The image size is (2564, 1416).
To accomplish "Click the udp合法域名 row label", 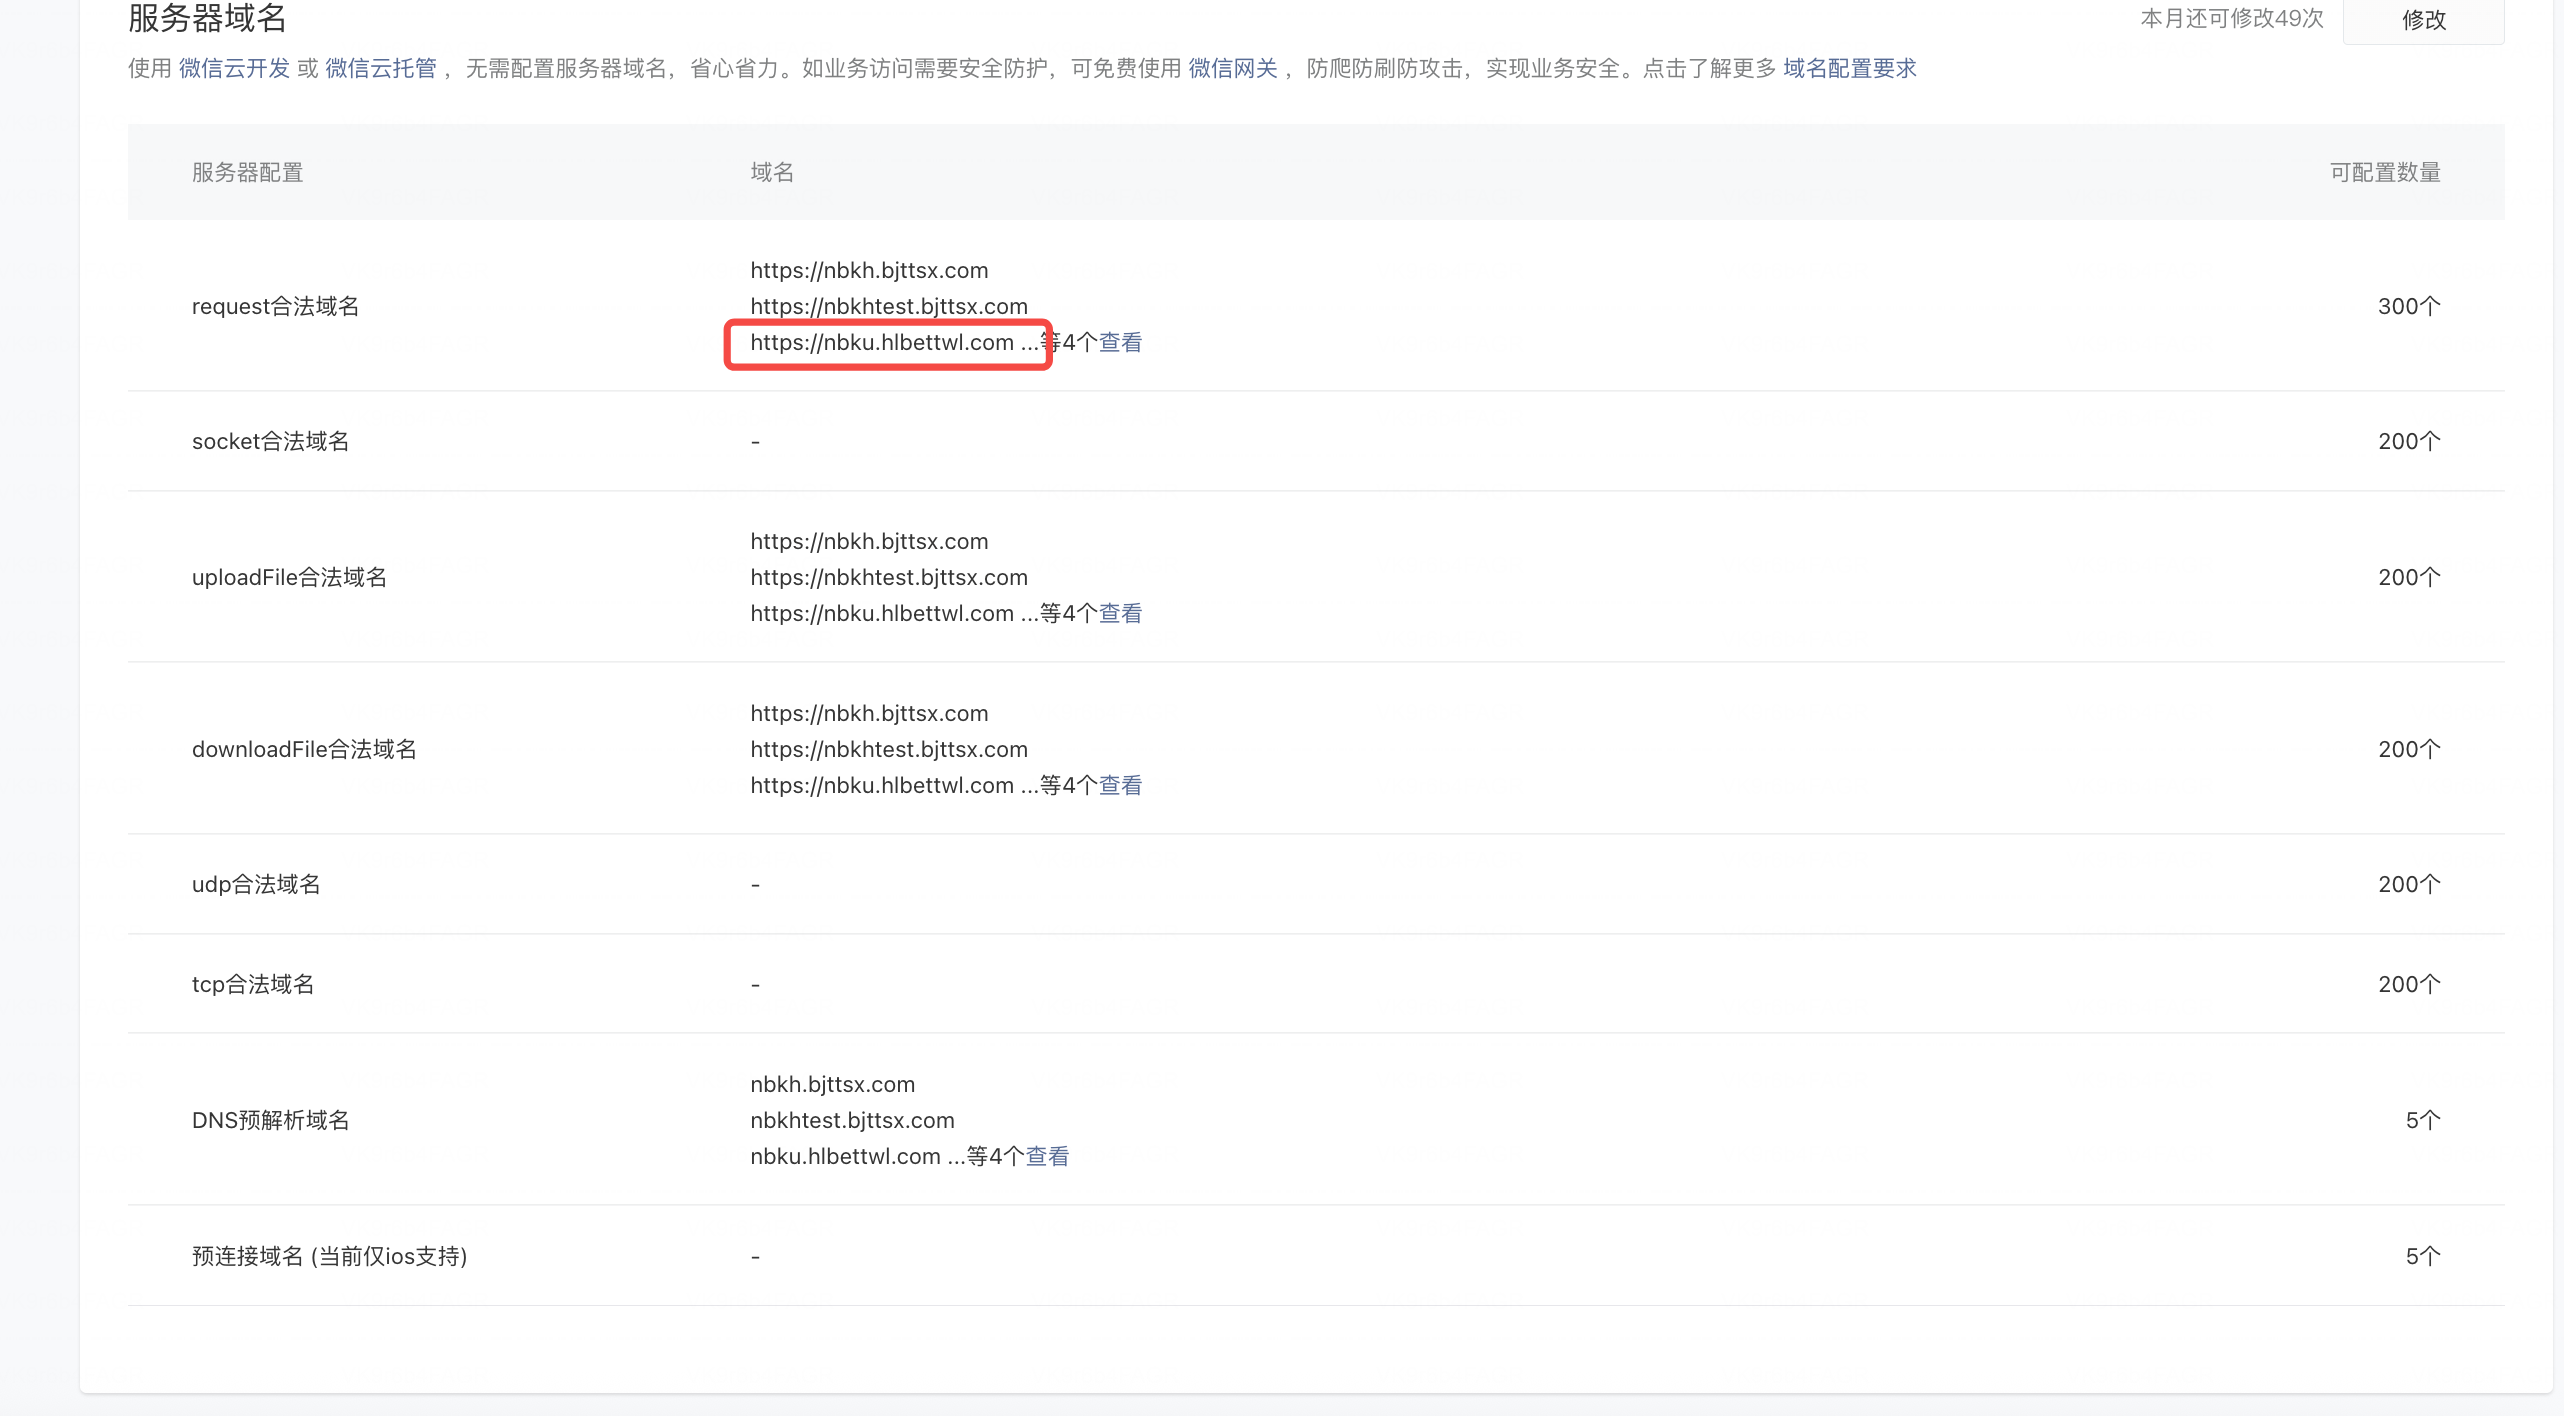I will point(256,885).
